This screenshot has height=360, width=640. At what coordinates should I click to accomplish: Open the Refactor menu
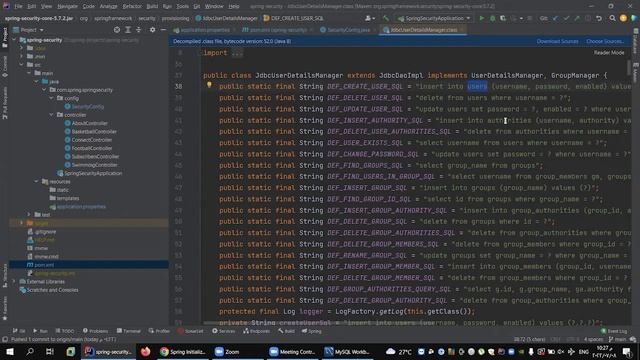pos(132,7)
